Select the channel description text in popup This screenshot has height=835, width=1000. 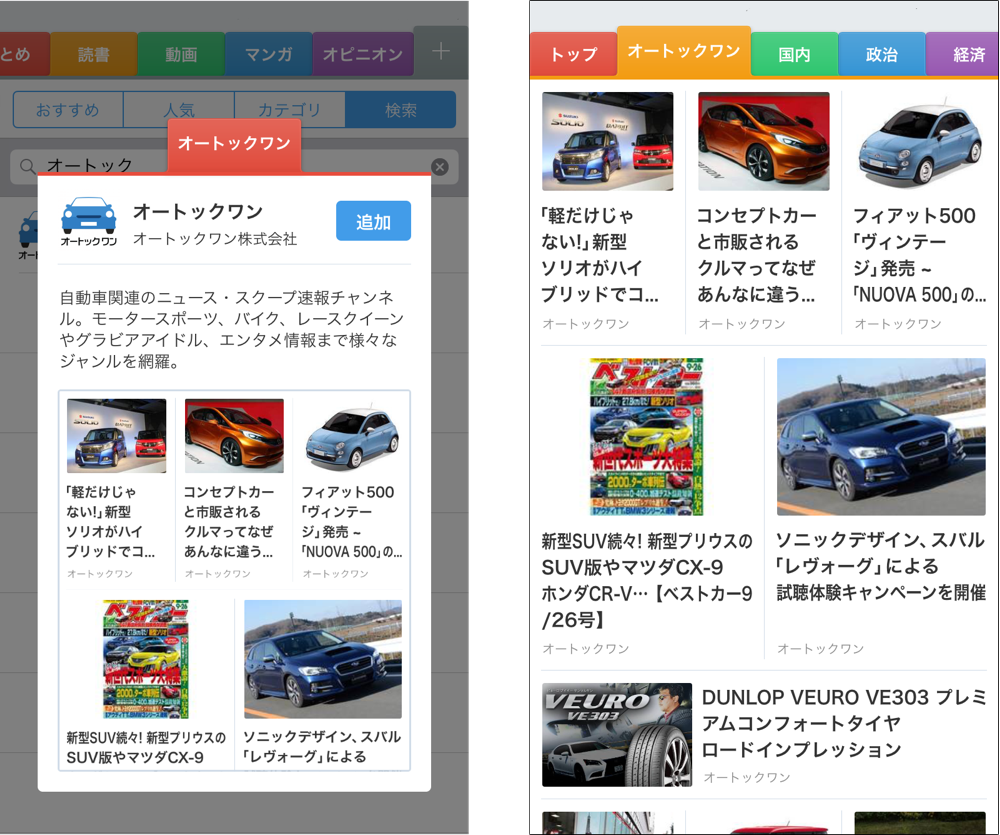click(232, 329)
